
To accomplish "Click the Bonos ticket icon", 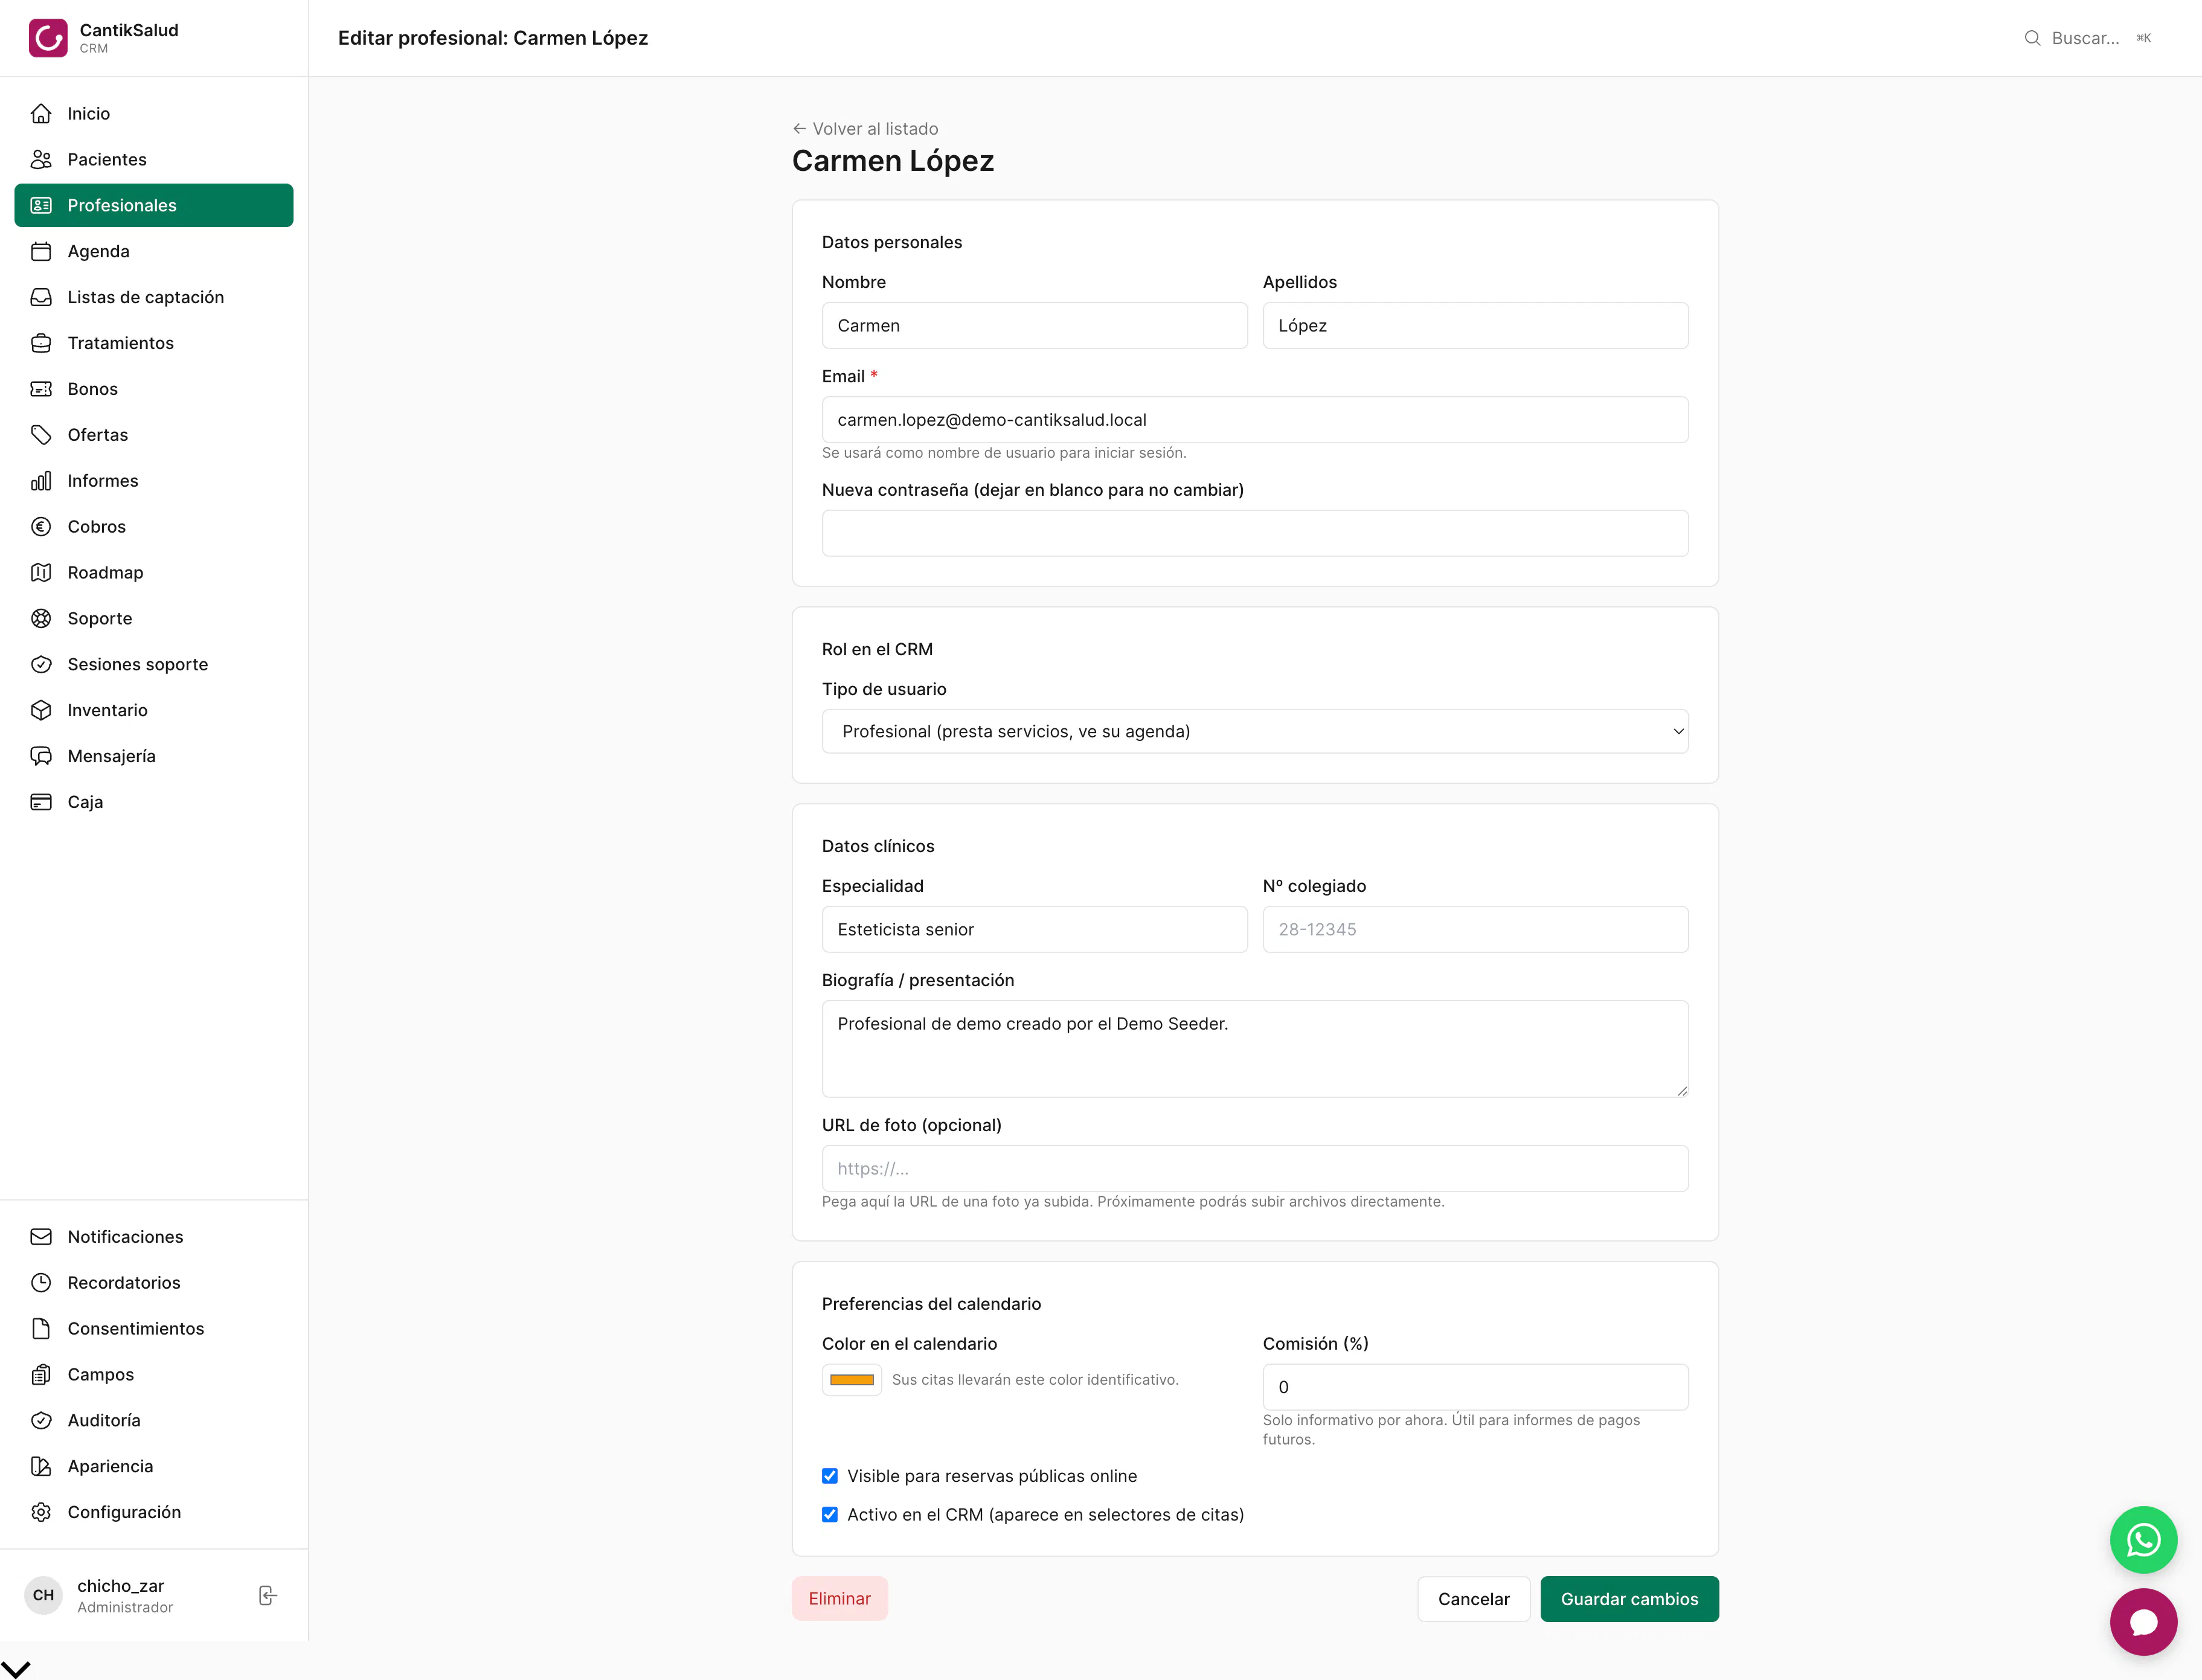I will (41, 389).
